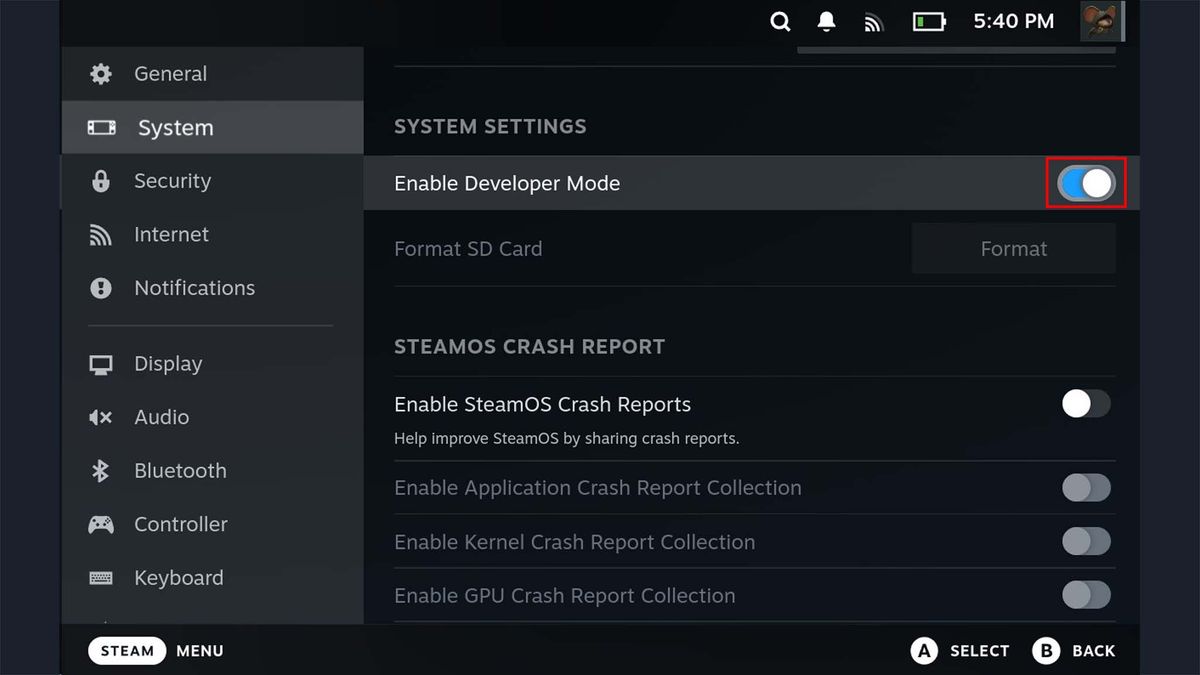Switch to the System settings section
Screen dimensions: 1200x675
[x=174, y=127]
